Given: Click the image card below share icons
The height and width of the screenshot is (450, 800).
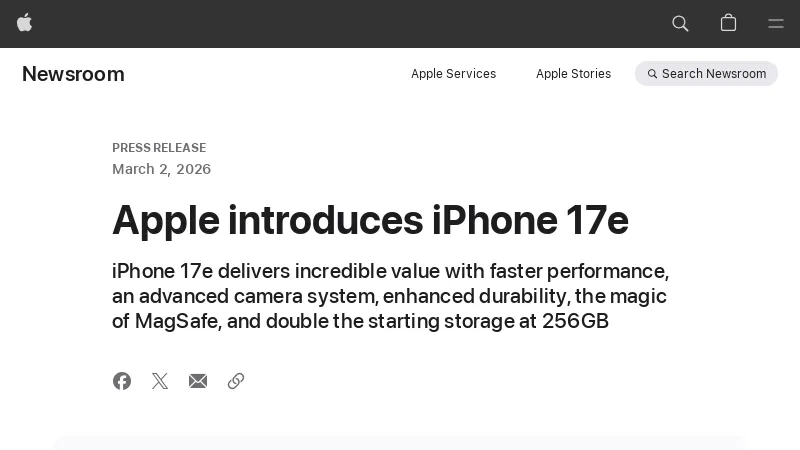Looking at the screenshot, I should click(x=400, y=442).
